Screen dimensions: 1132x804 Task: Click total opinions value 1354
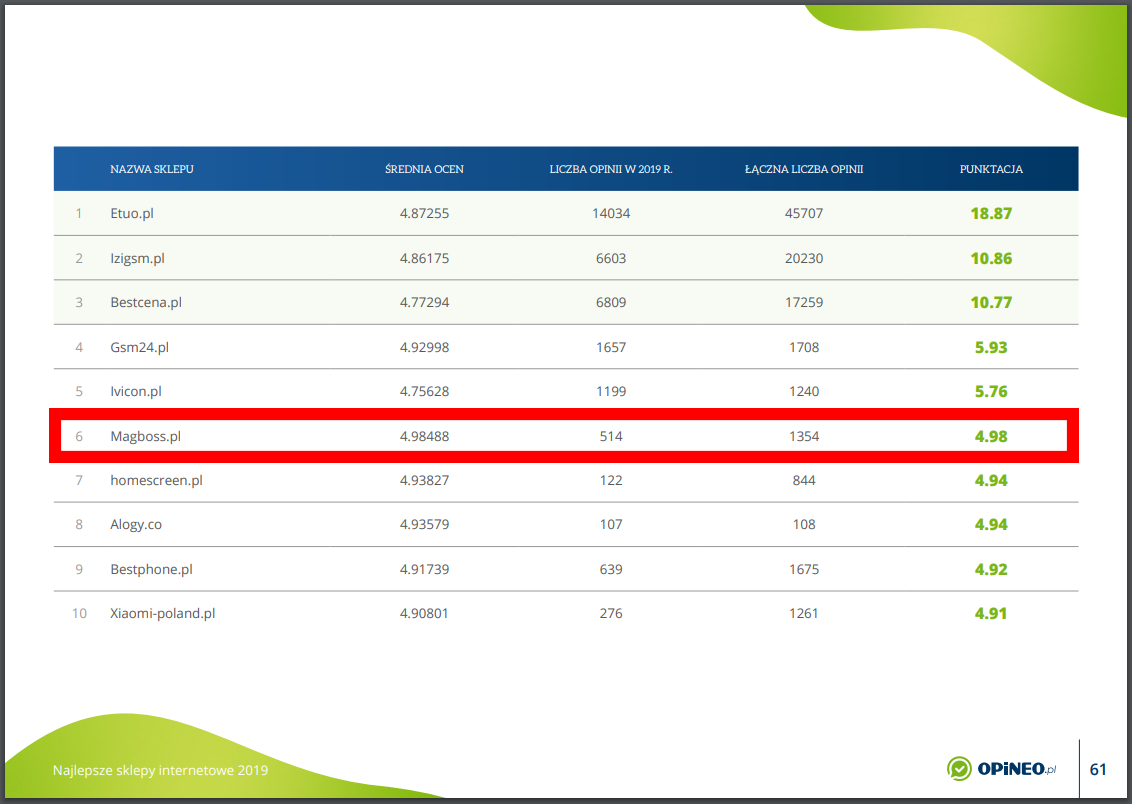[x=804, y=436]
